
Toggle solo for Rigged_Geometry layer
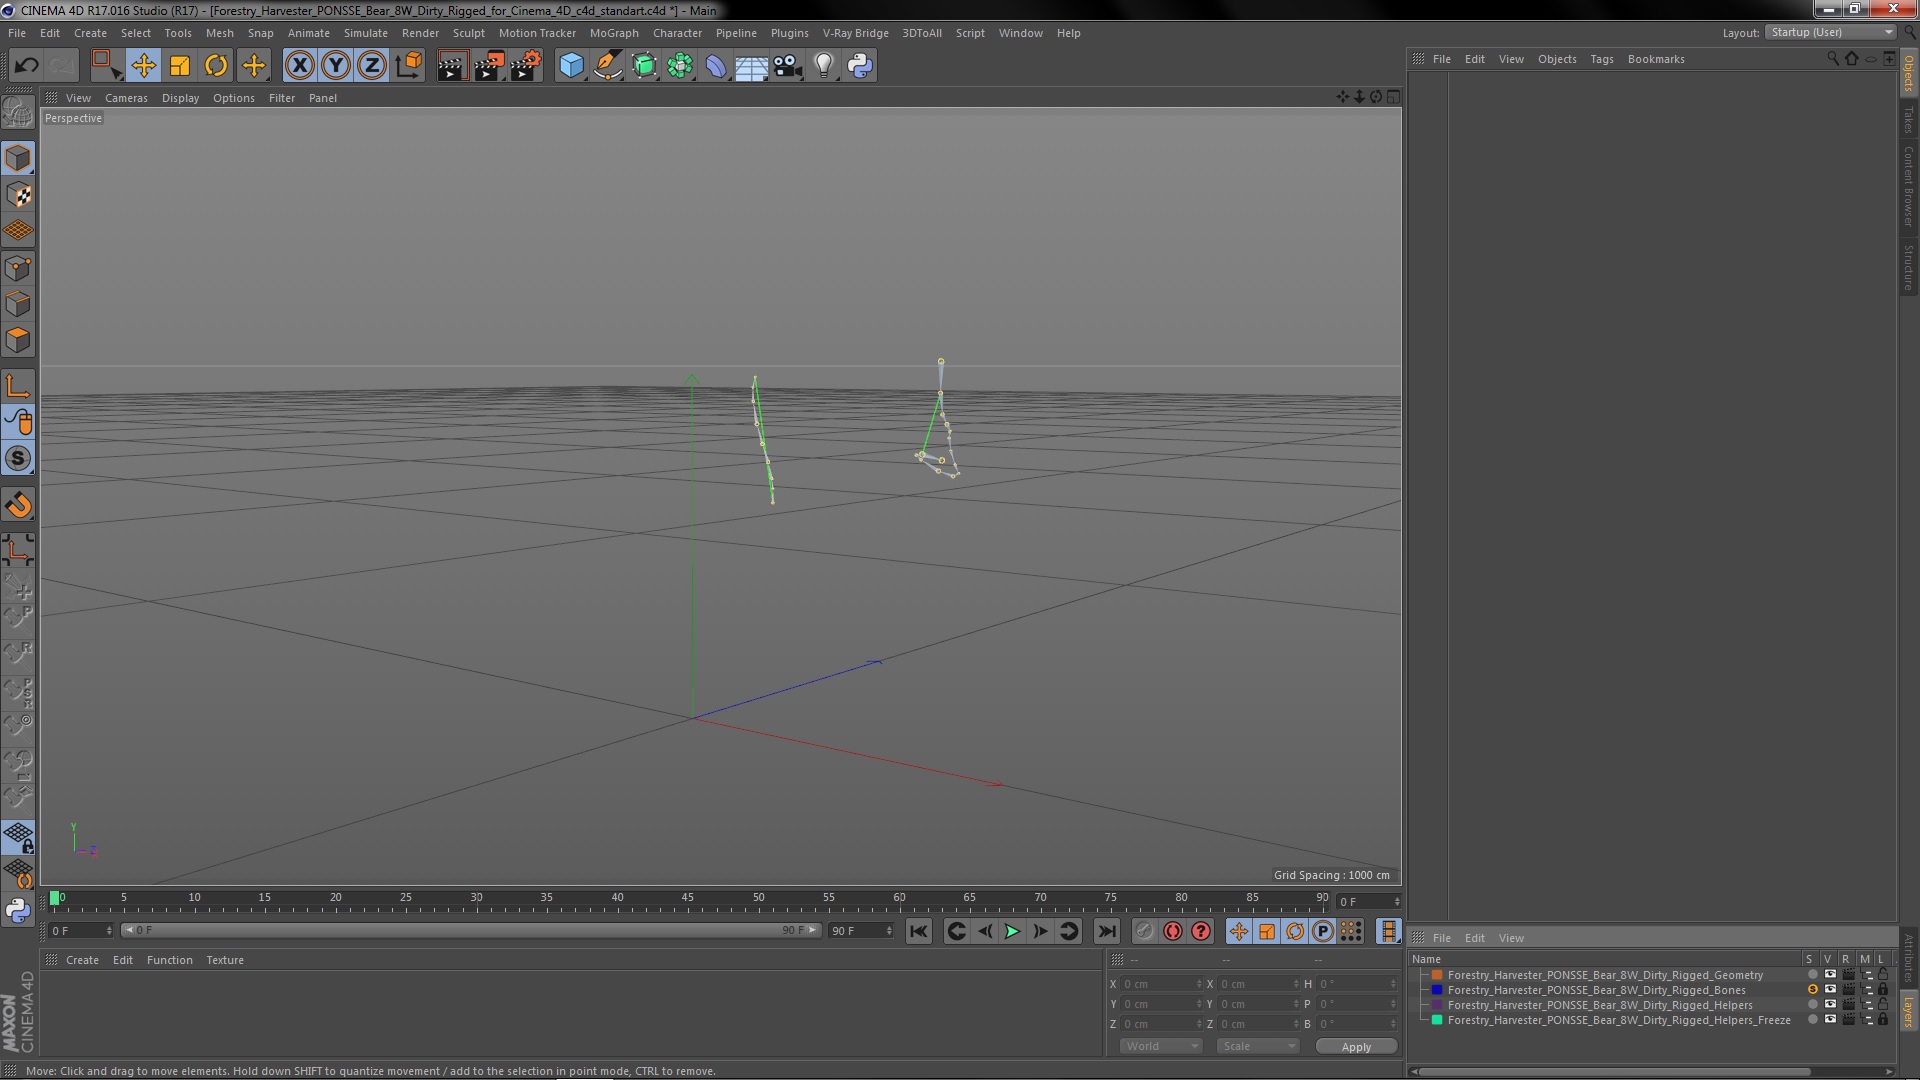(1812, 975)
